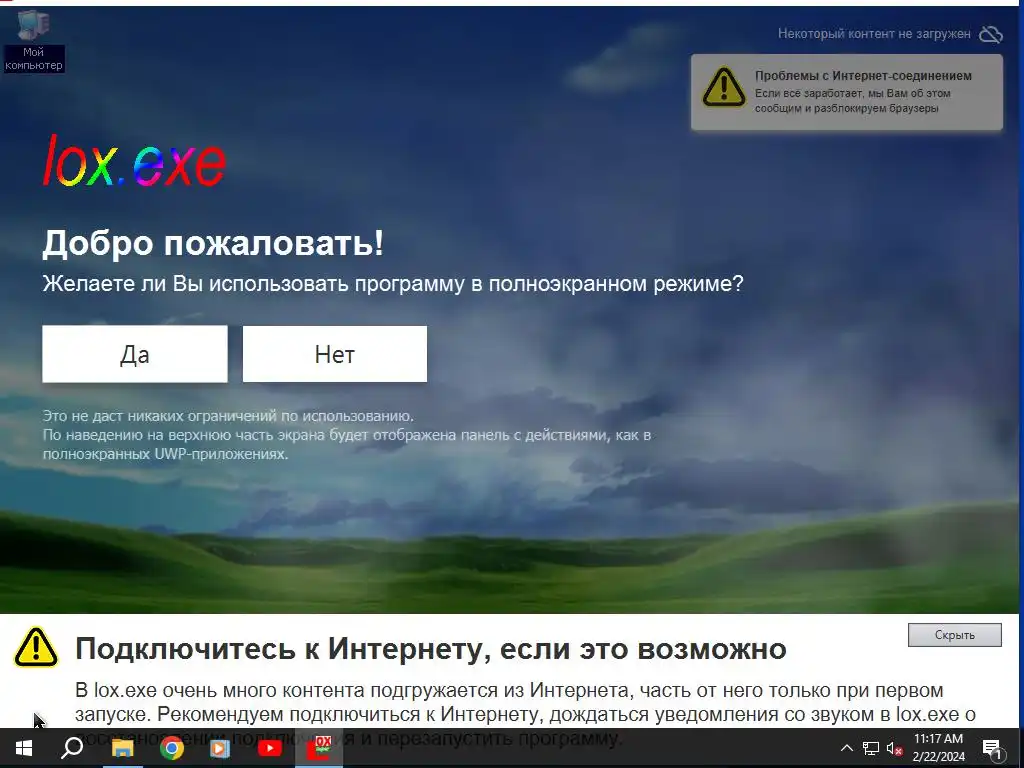Screen dimensions: 1024x768
Task: Click the yellow warning icon in the bottom banner
Action: tap(37, 647)
